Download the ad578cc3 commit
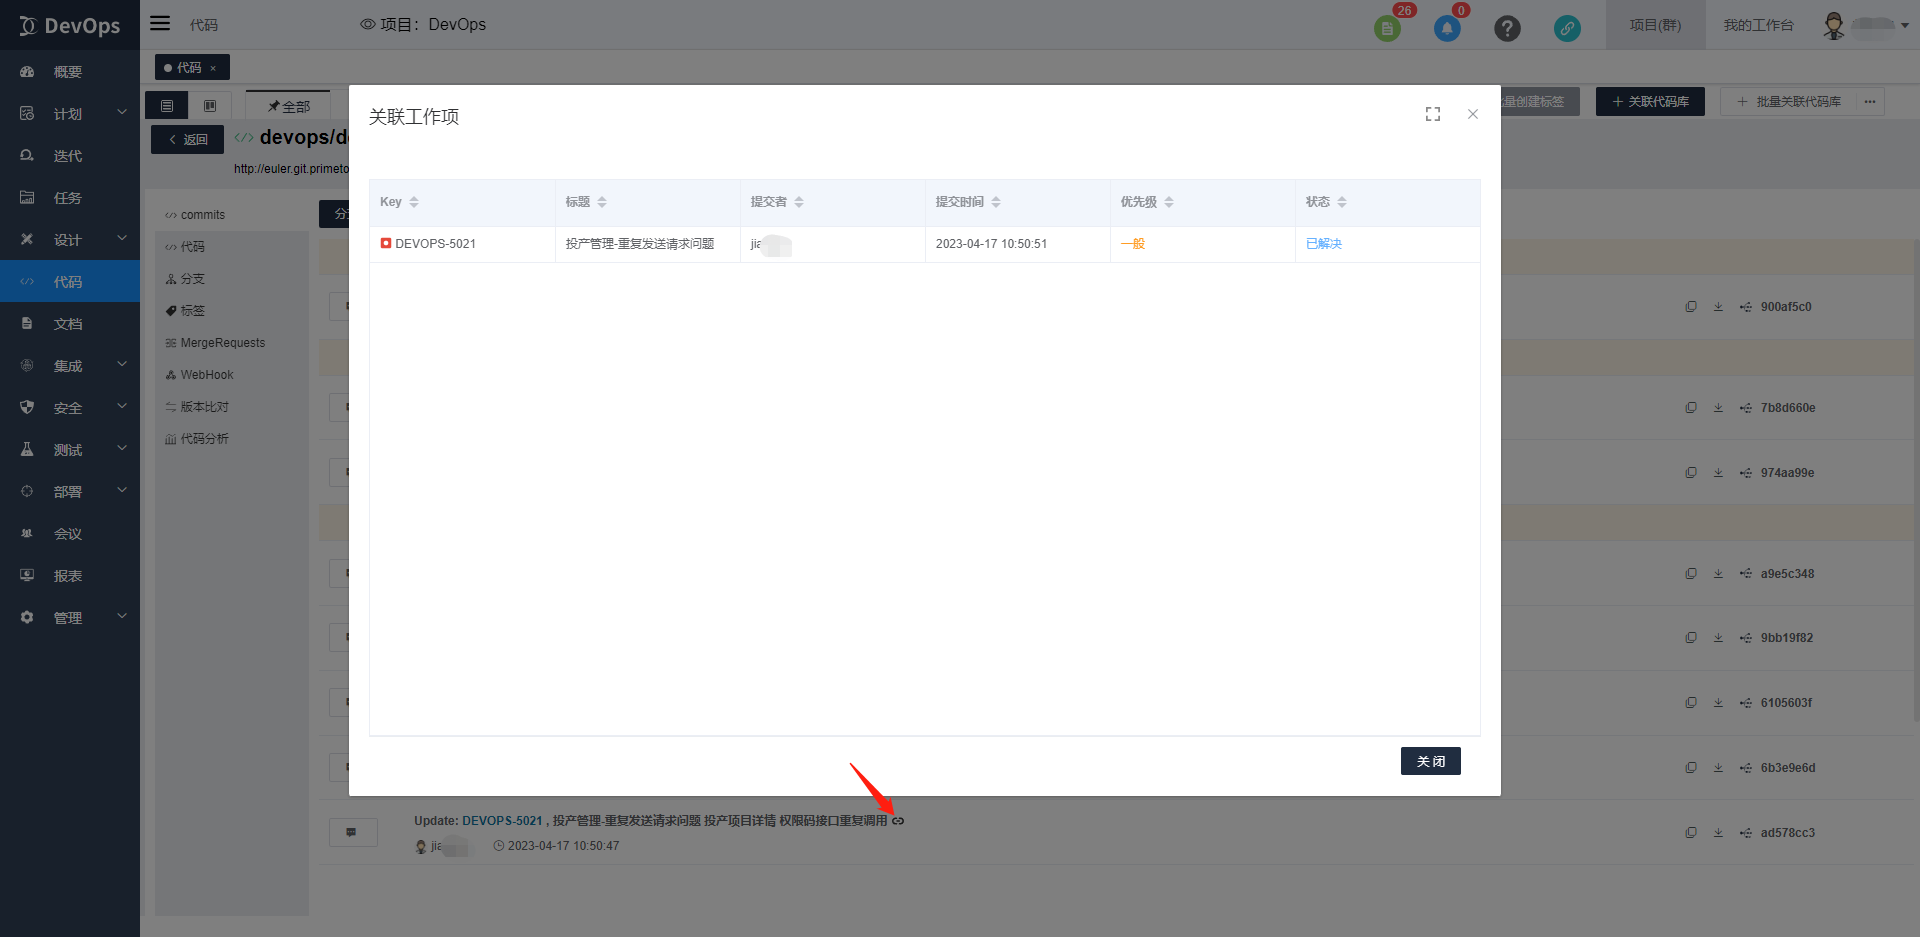Image resolution: width=1920 pixels, height=937 pixels. coord(1718,833)
